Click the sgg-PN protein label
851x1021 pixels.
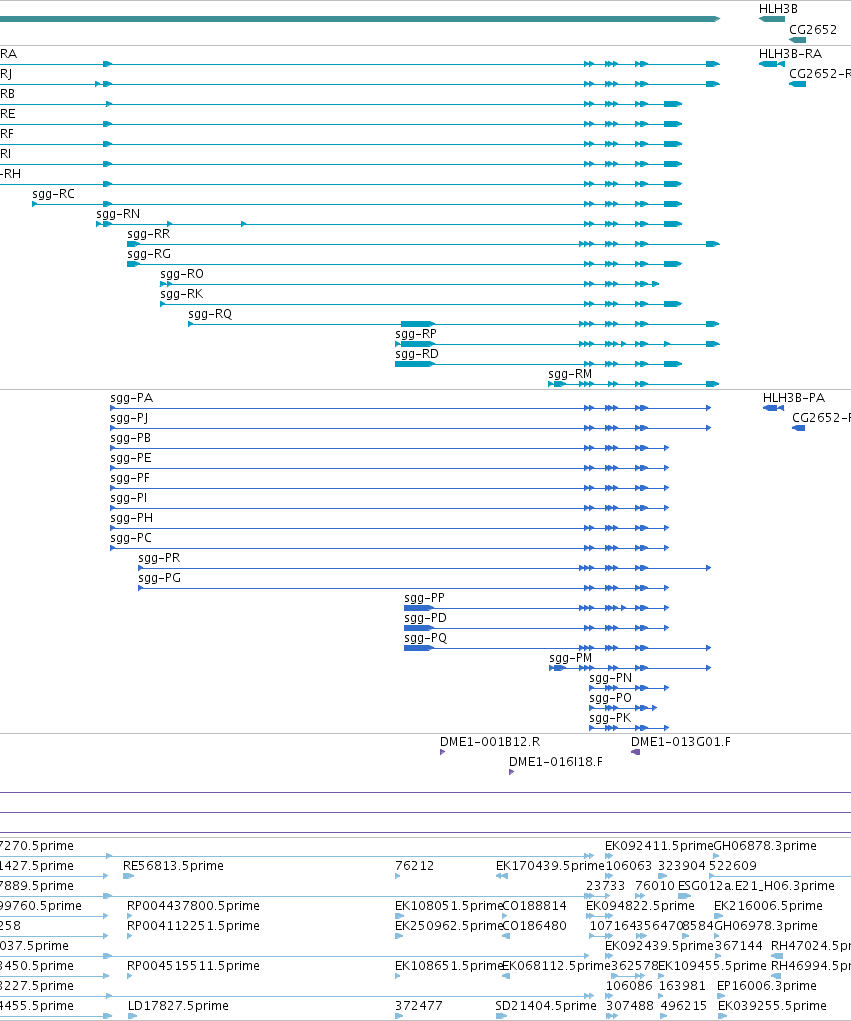click(x=611, y=678)
